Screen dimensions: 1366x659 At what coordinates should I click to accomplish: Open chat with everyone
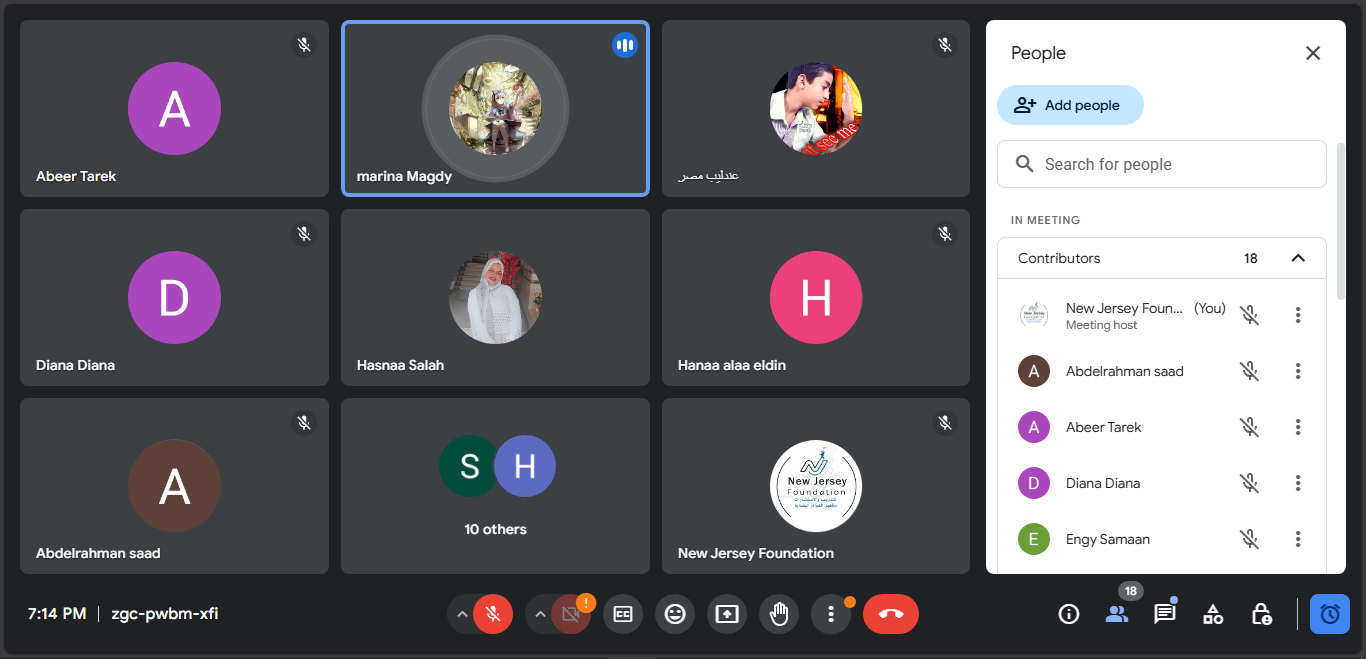tap(1165, 614)
